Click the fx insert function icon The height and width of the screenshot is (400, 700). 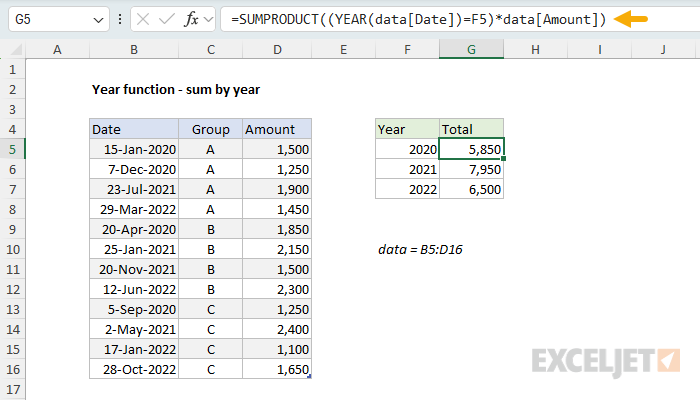(x=191, y=19)
